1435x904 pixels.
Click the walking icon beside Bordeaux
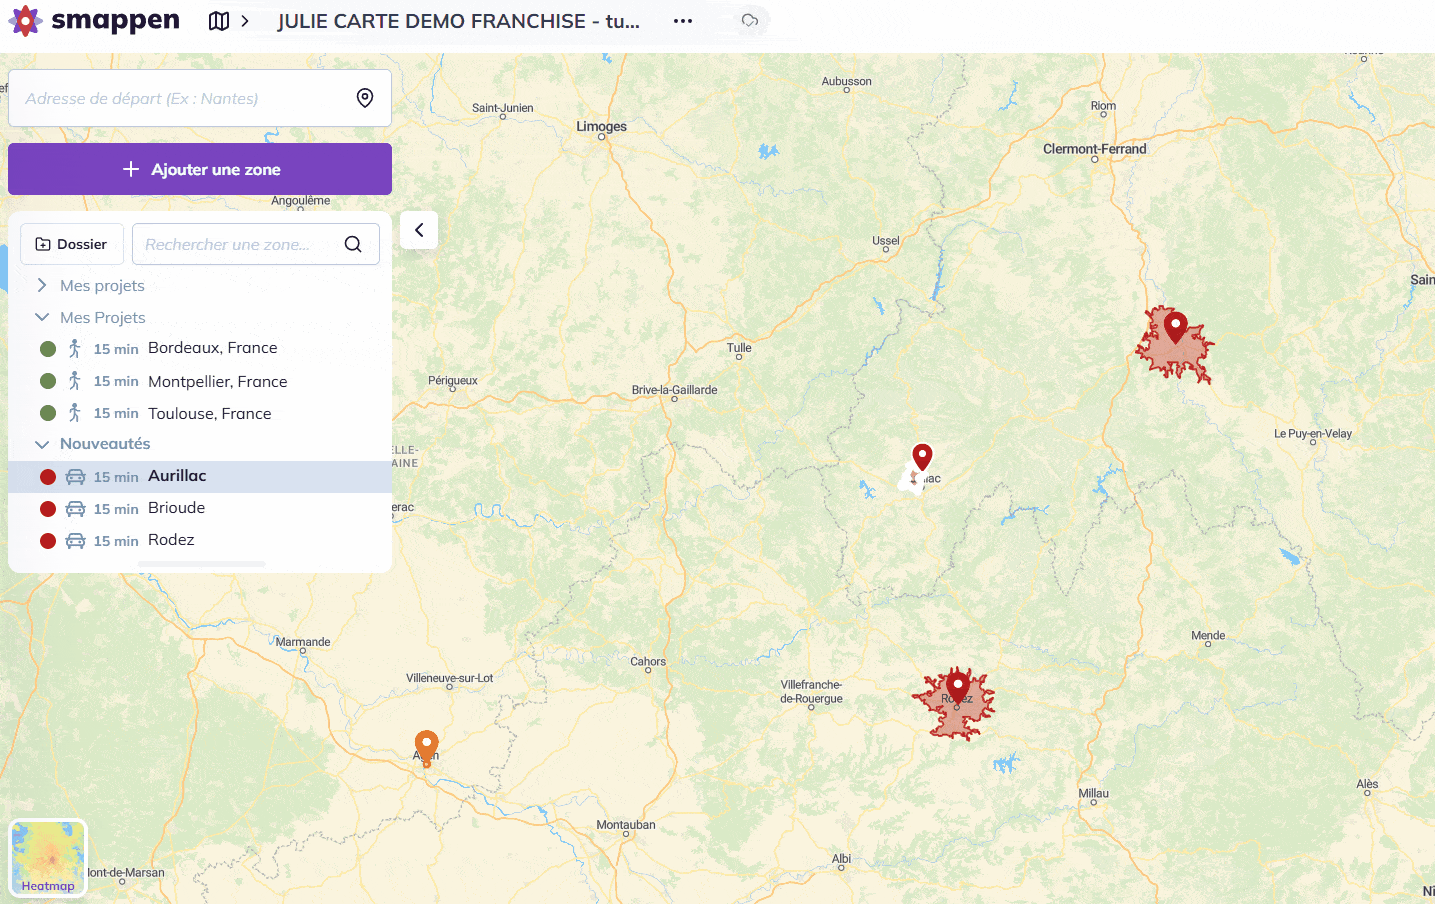click(75, 349)
